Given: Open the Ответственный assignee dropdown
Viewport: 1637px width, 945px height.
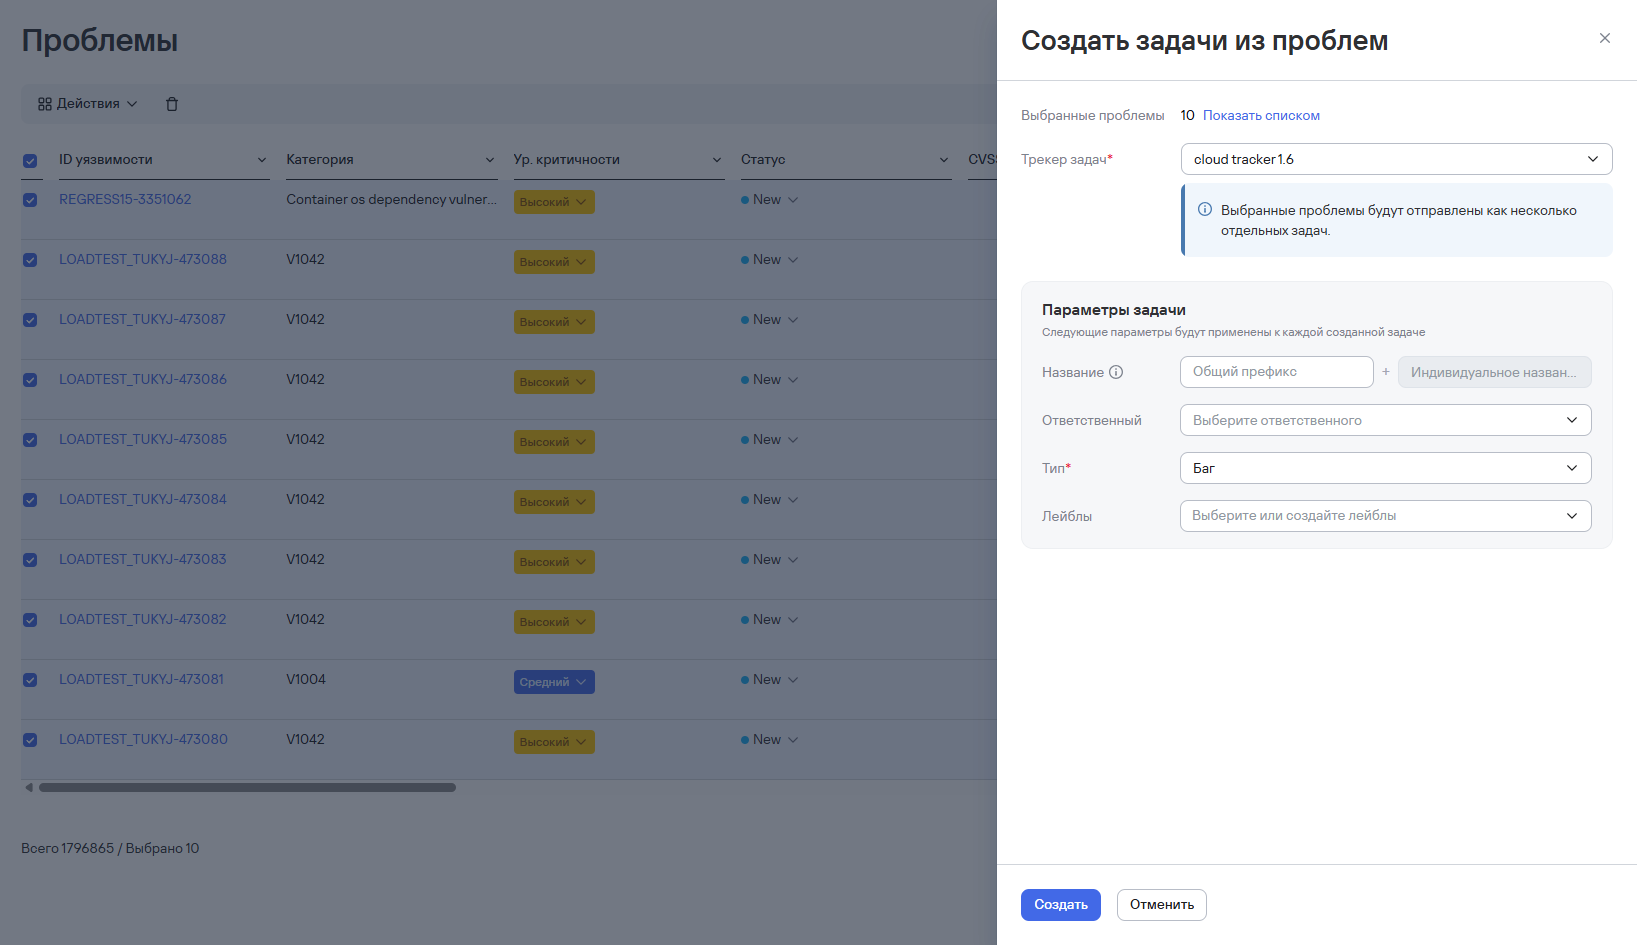Looking at the screenshot, I should coord(1385,420).
